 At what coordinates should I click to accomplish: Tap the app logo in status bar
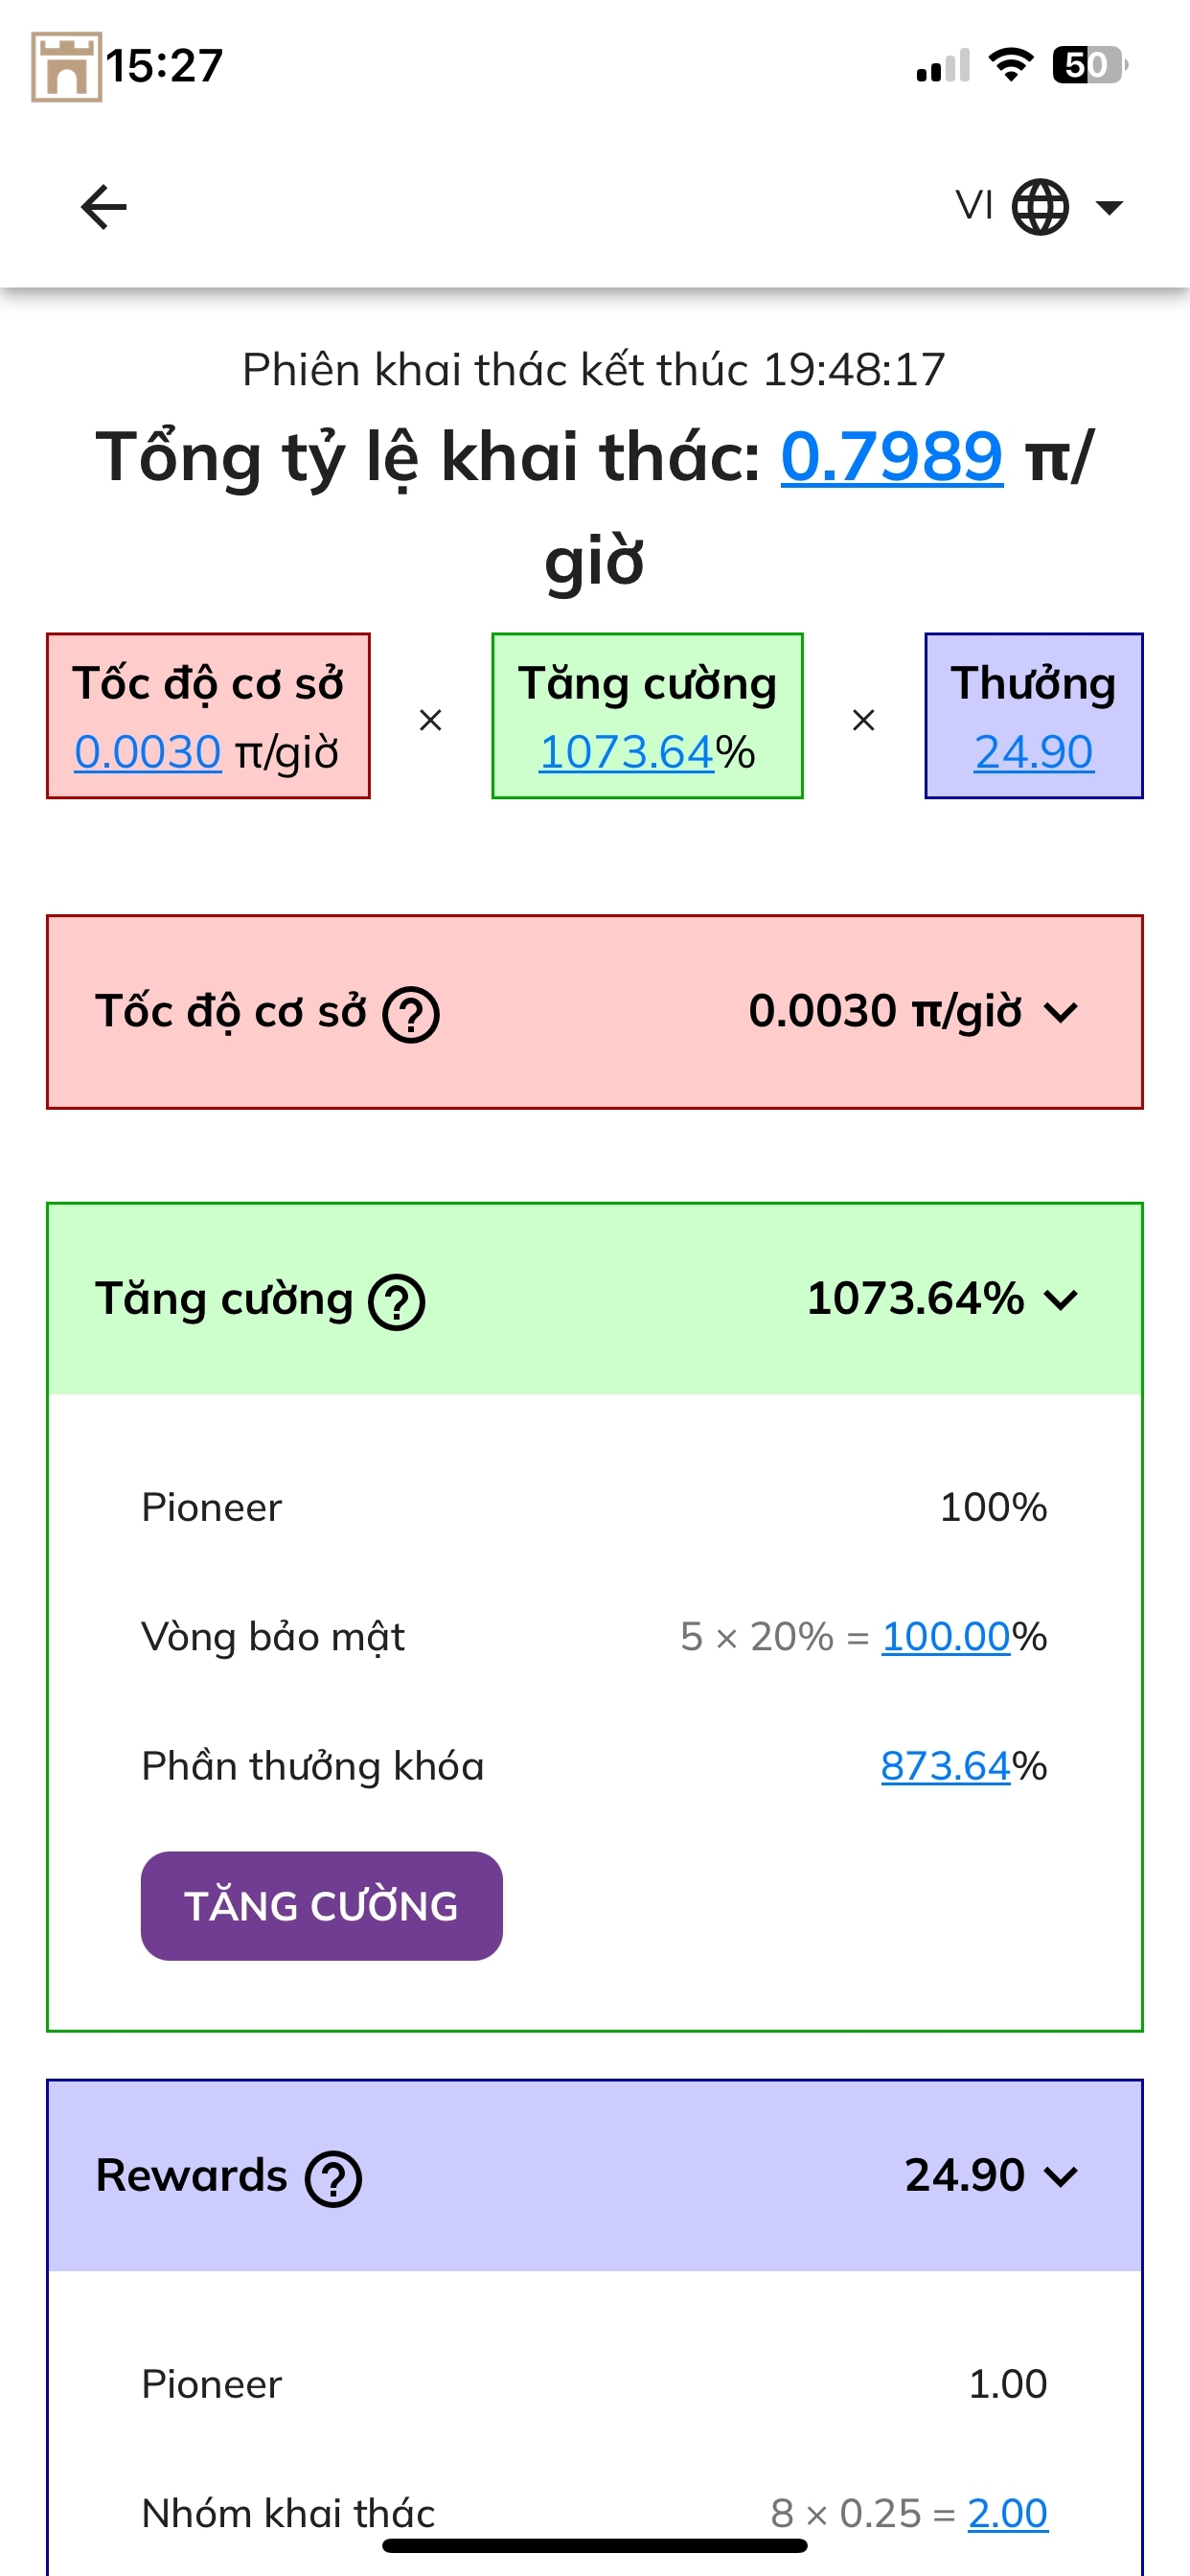coord(66,67)
